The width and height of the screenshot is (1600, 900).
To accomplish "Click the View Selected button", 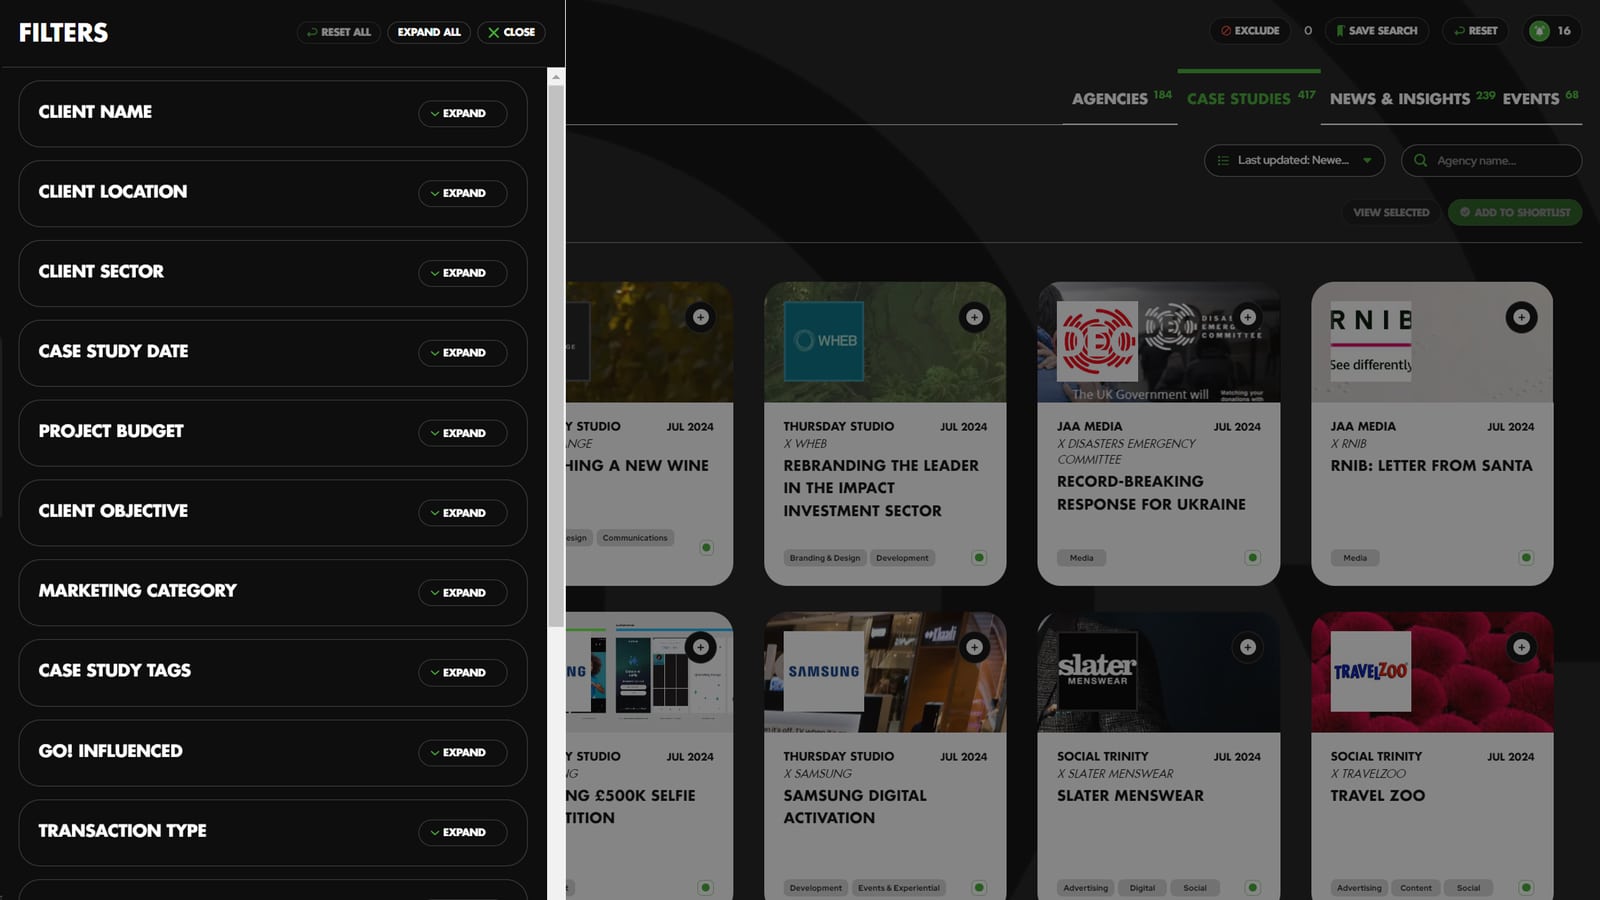I will 1390,212.
